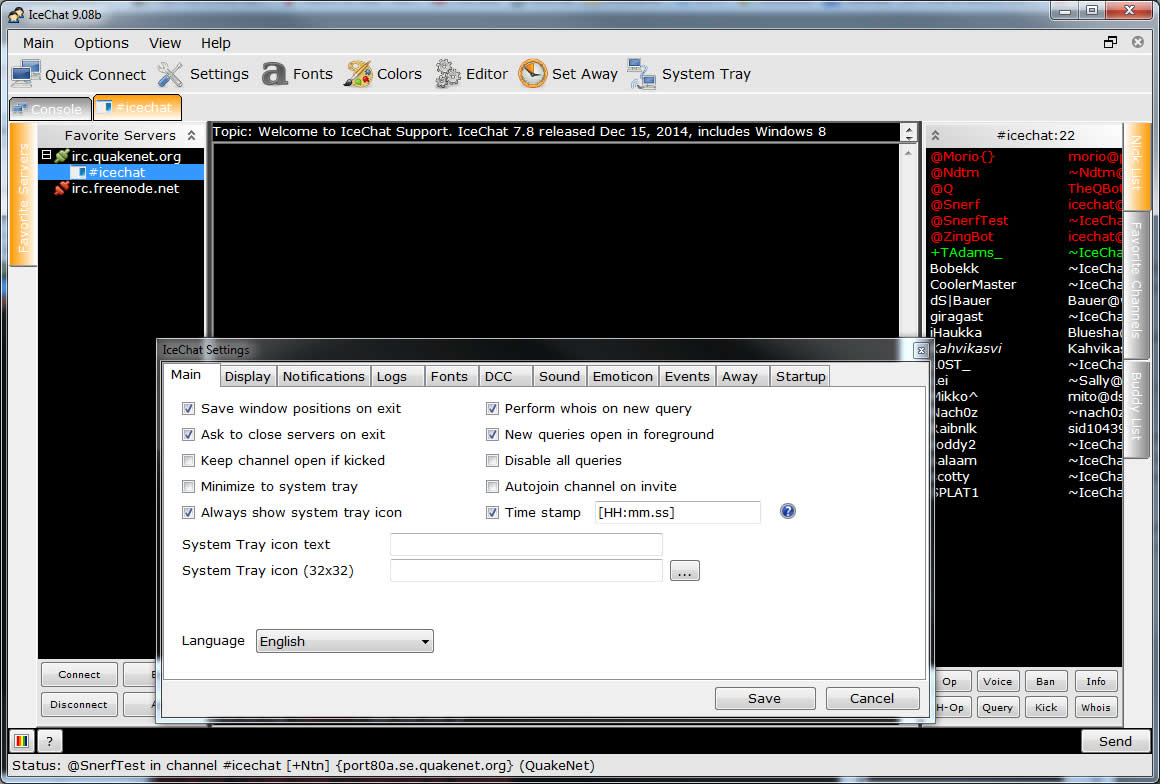The height and width of the screenshot is (784, 1160).
Task: Open the Main menu
Action: click(38, 43)
